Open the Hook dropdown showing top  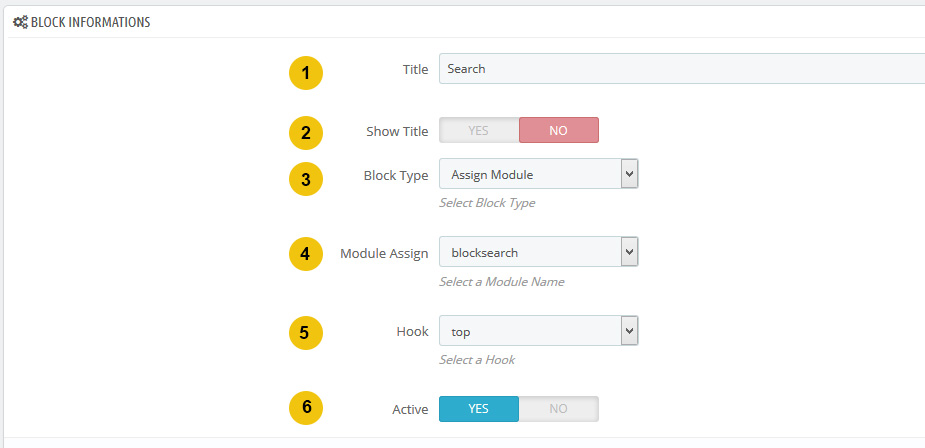tap(539, 331)
